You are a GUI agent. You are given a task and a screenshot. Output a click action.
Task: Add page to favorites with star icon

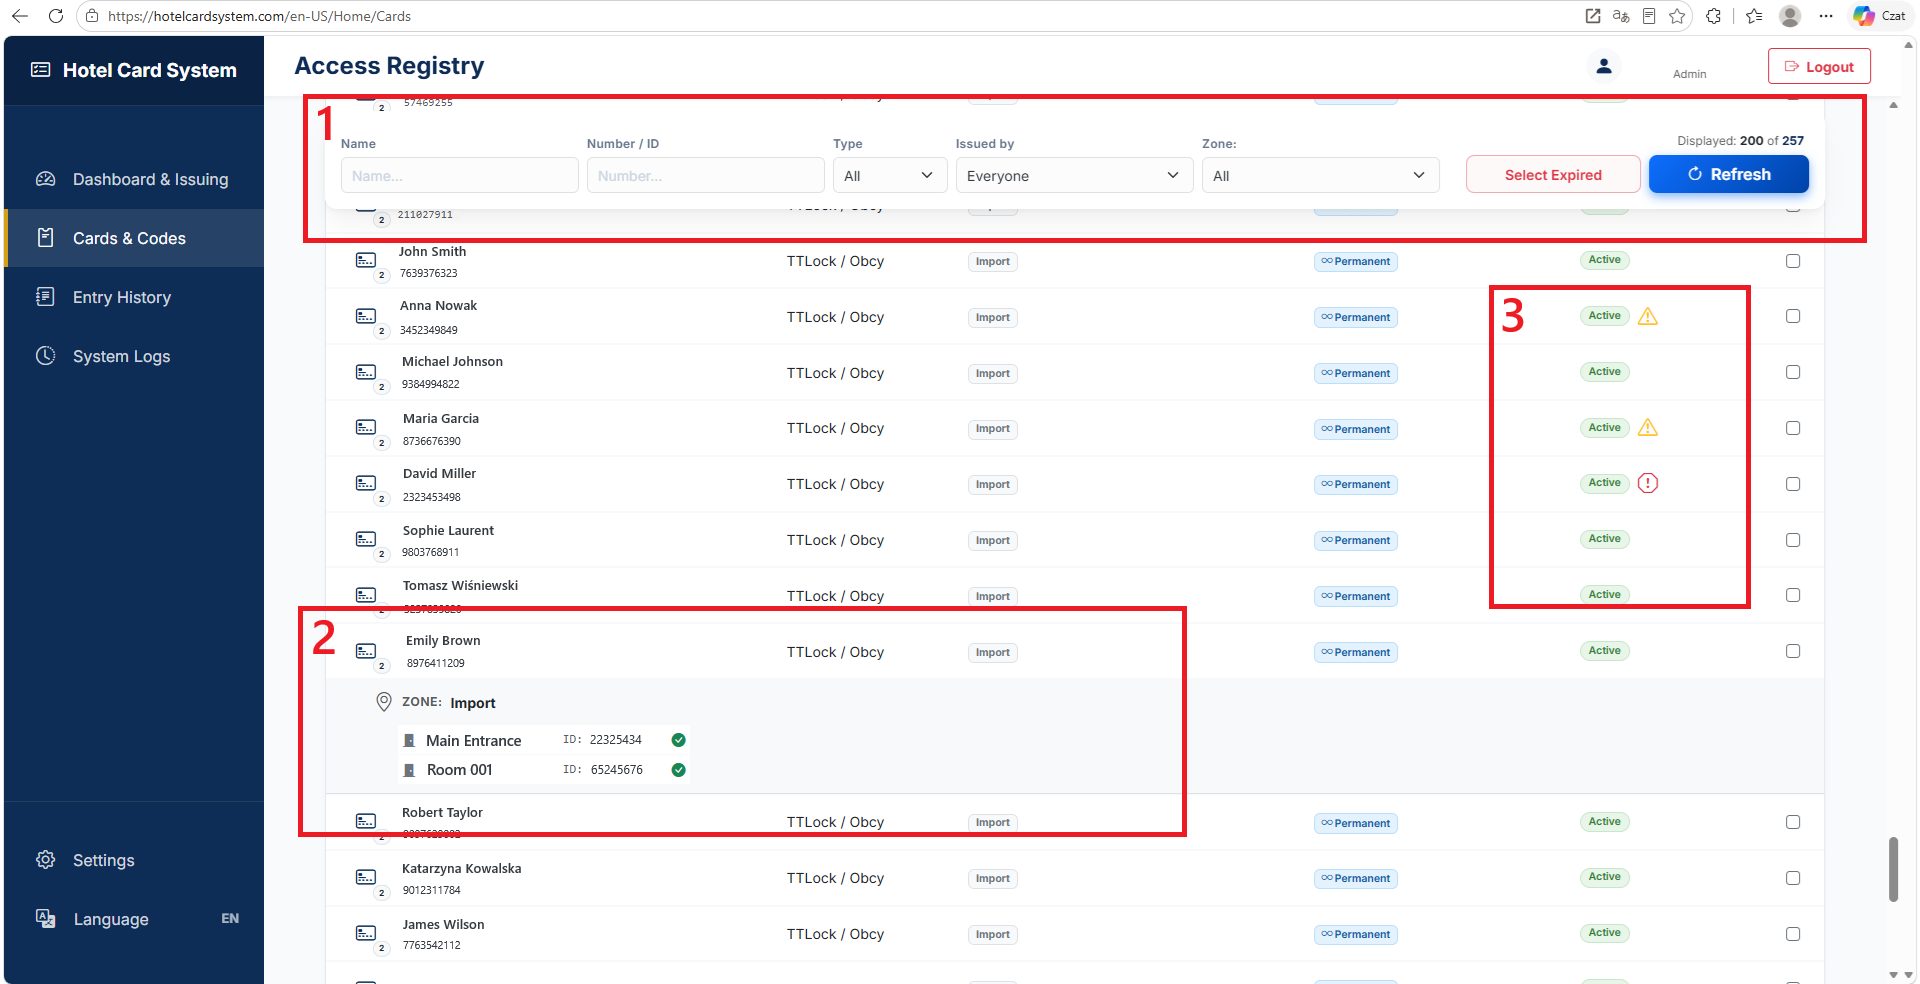click(x=1677, y=16)
